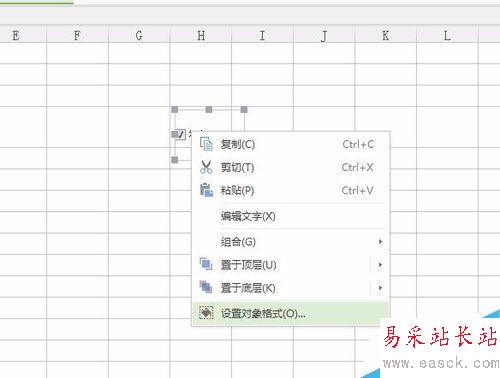Toggle the checkbox form control
500x378 pixels.
(x=181, y=134)
